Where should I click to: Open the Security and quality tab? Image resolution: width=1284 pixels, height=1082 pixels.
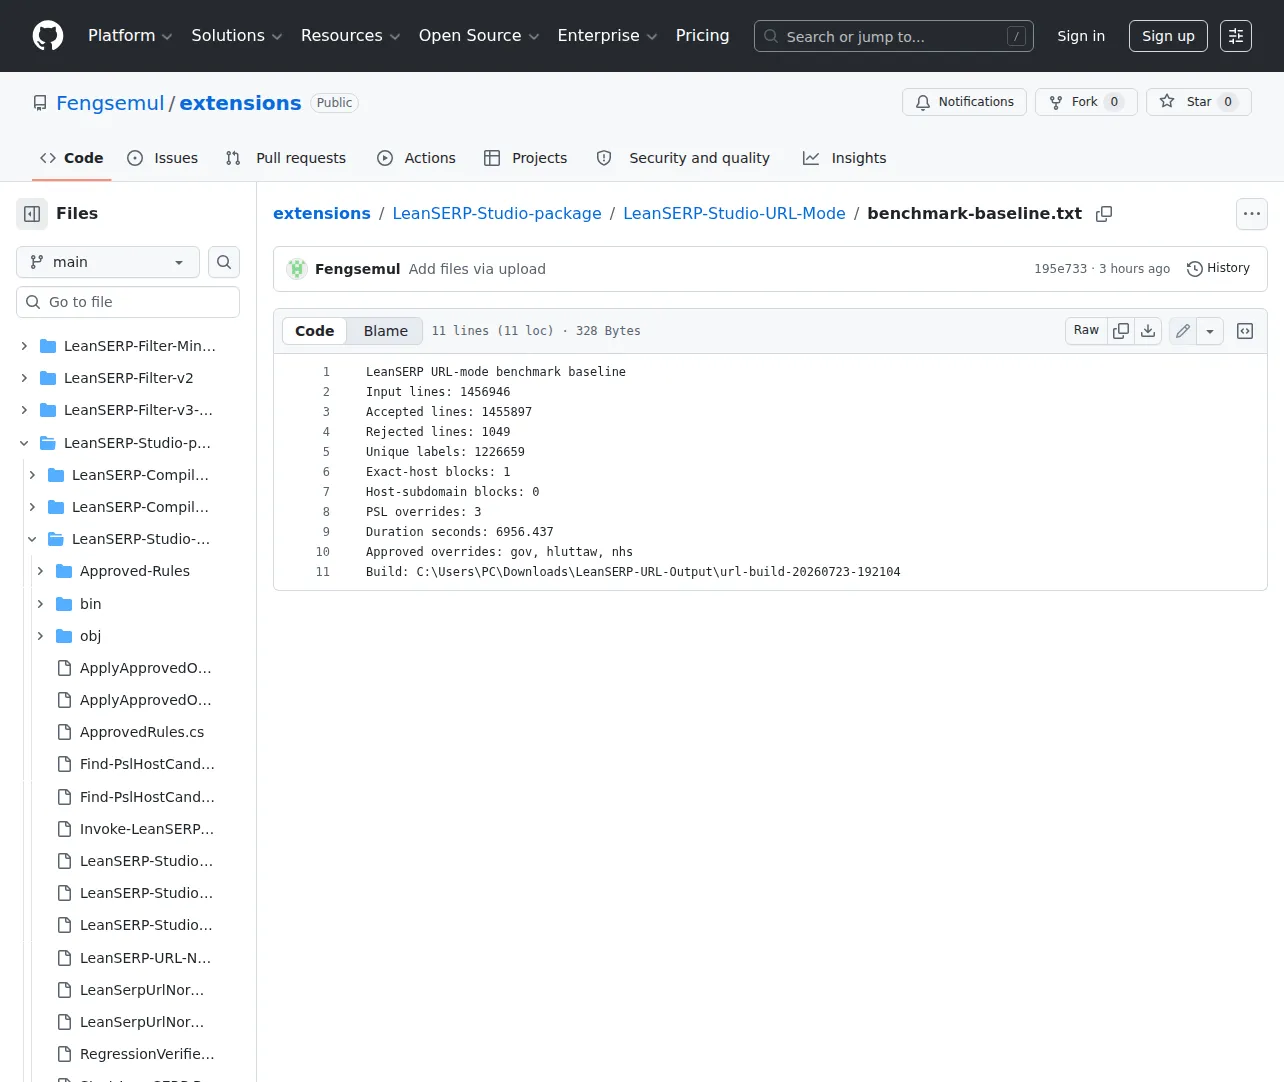683,158
